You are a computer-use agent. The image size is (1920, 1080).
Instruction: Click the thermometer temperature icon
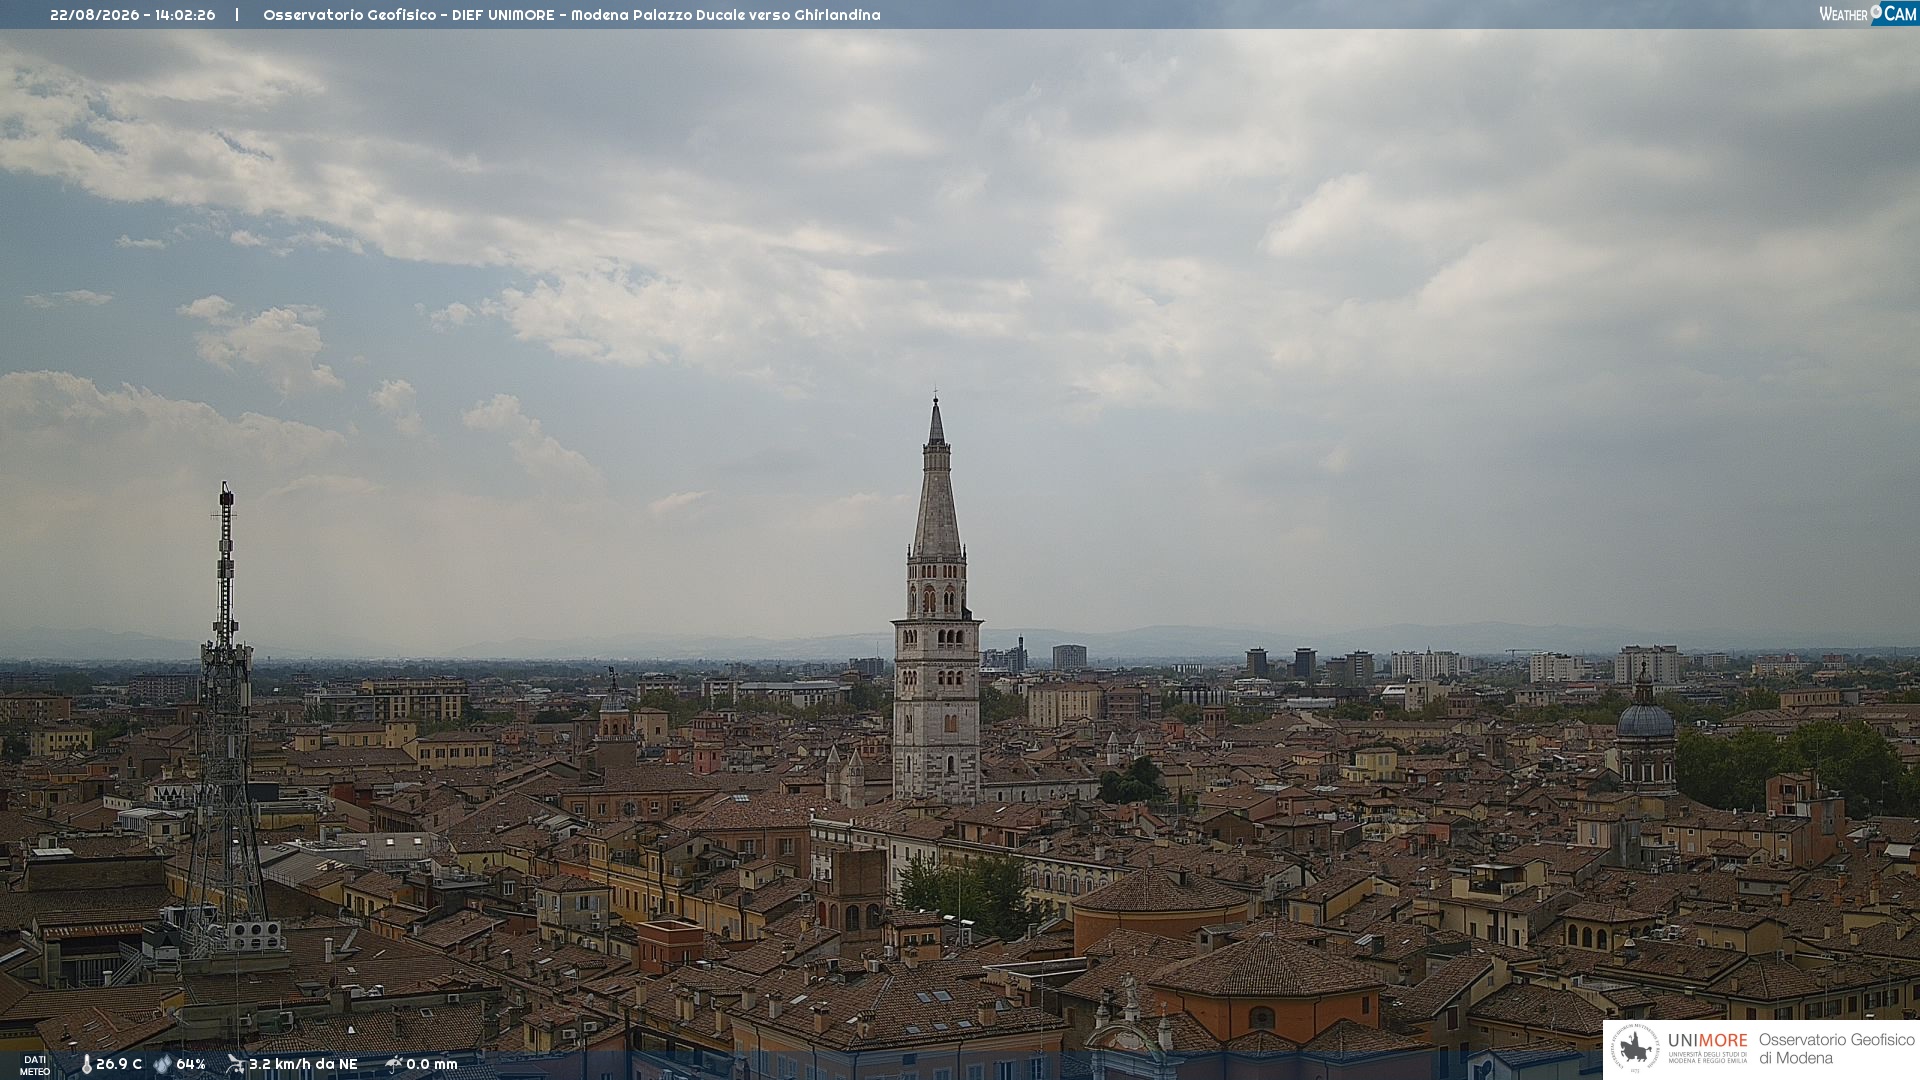[x=86, y=1065]
